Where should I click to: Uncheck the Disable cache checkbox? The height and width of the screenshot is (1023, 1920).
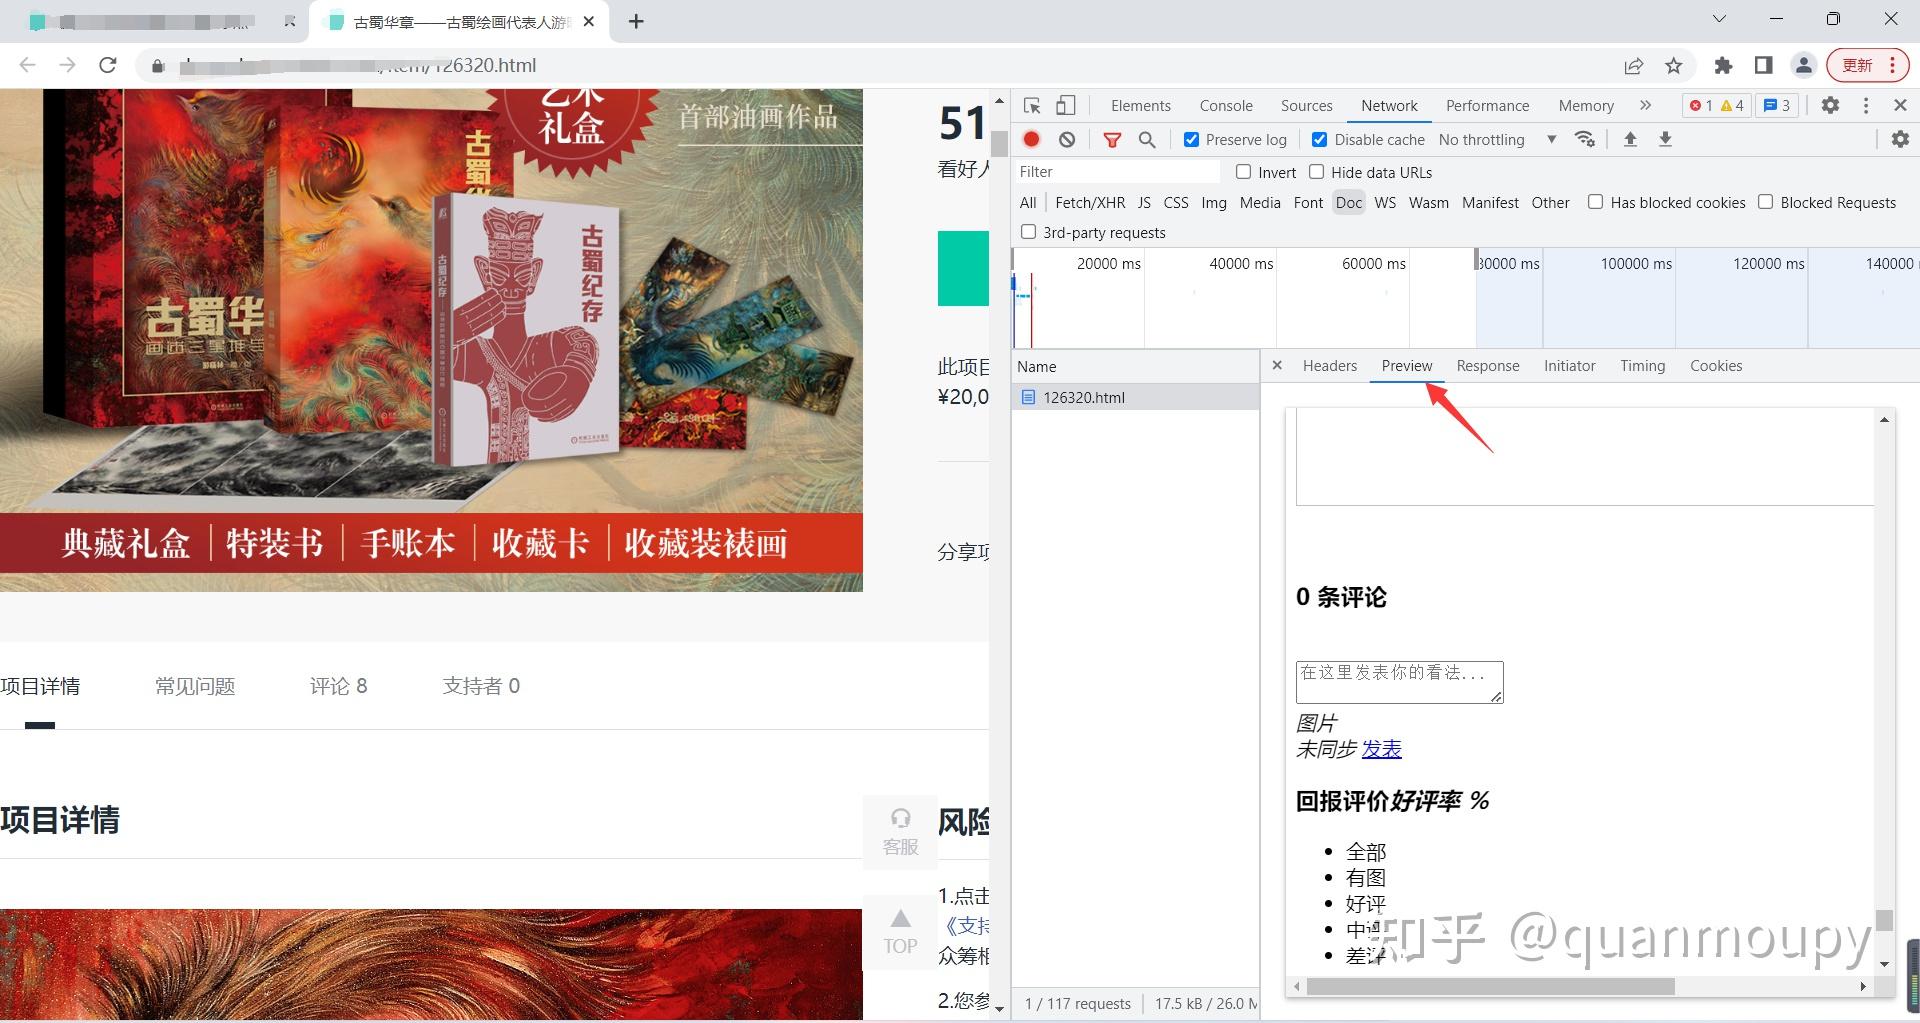(1320, 139)
